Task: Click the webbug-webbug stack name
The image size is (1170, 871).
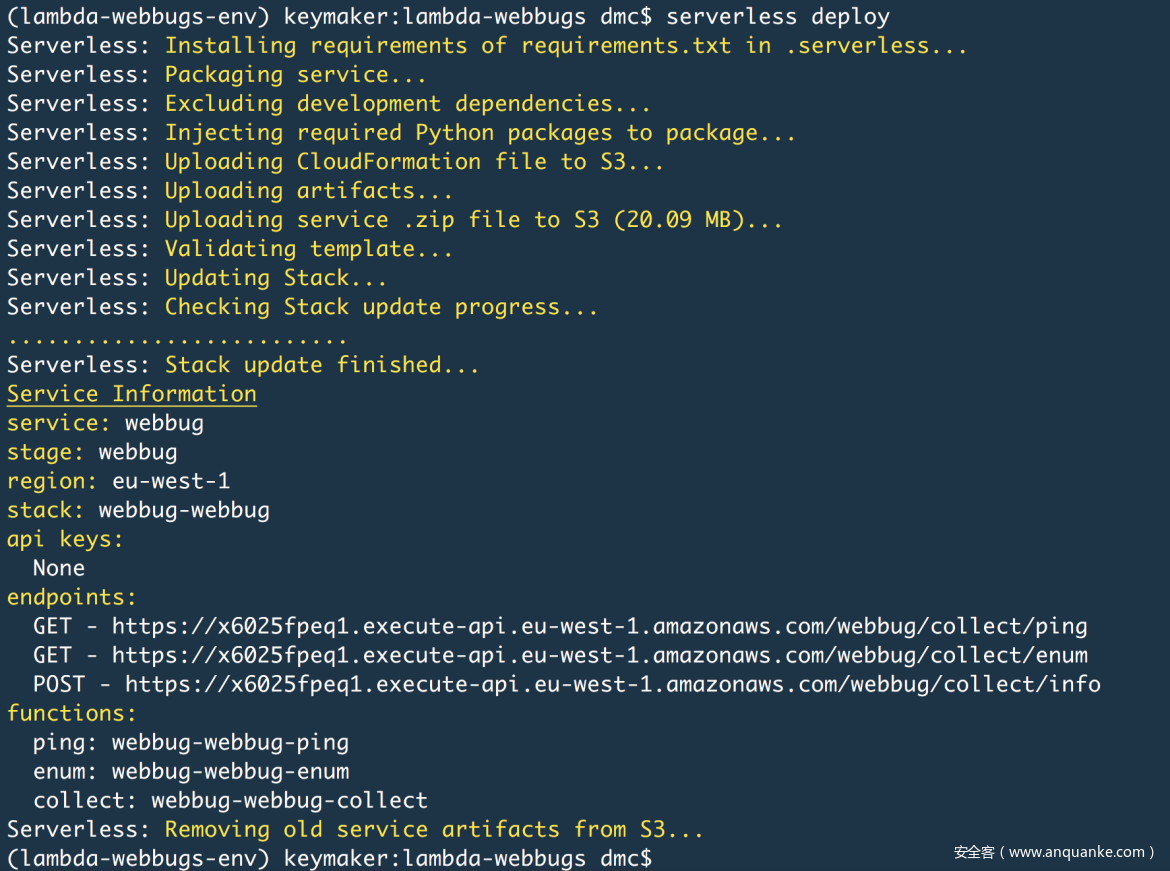Action: click(x=184, y=510)
